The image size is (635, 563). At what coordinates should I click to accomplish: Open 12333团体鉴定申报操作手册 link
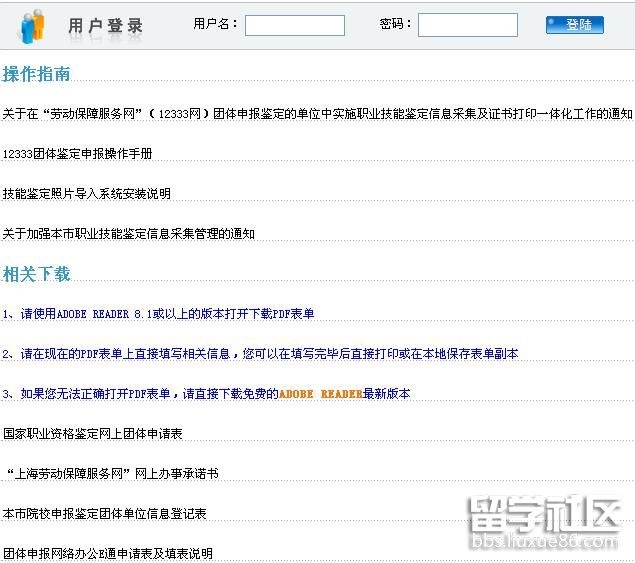77,154
